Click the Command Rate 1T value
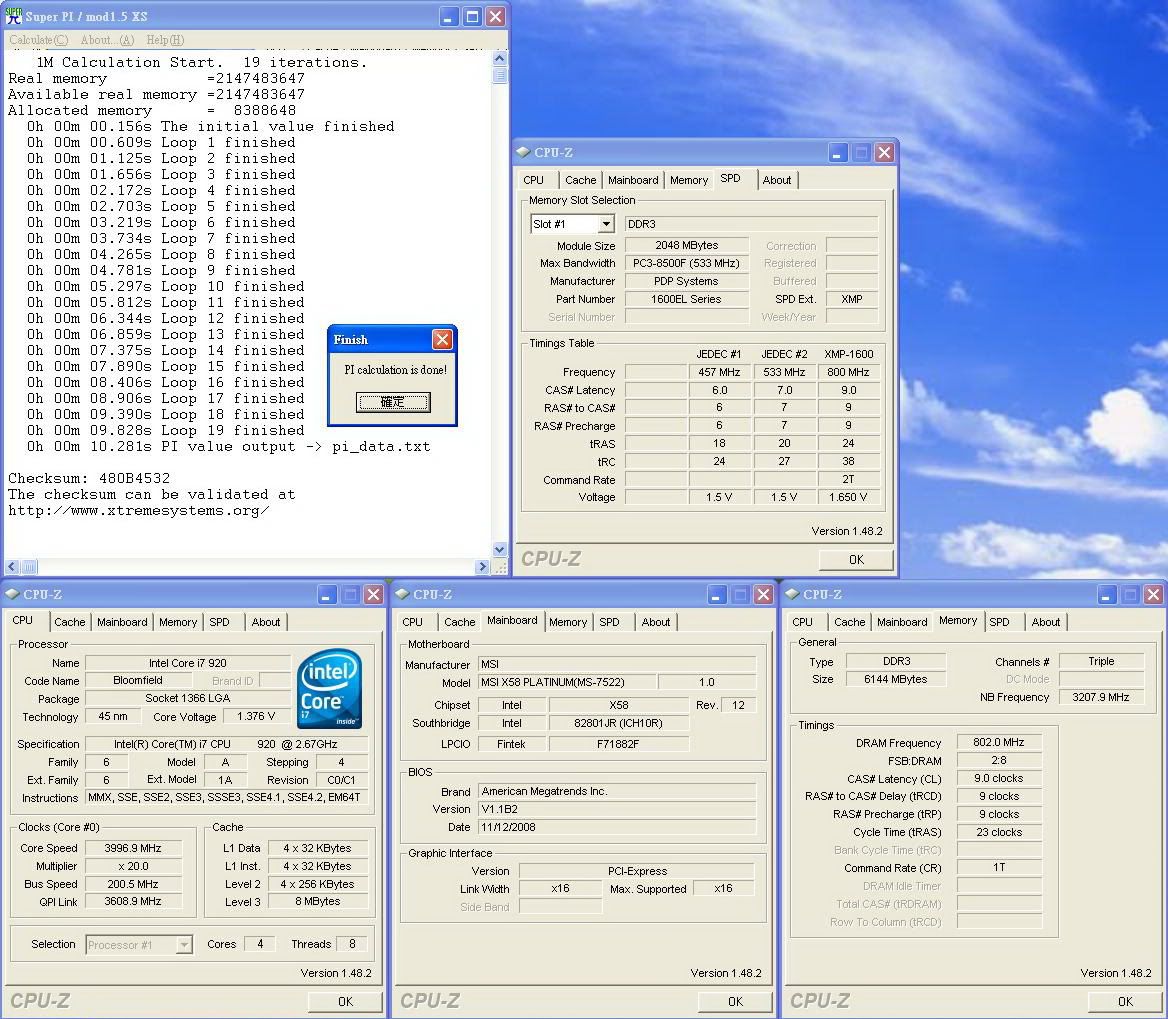The height and width of the screenshot is (1019, 1168). click(x=998, y=867)
